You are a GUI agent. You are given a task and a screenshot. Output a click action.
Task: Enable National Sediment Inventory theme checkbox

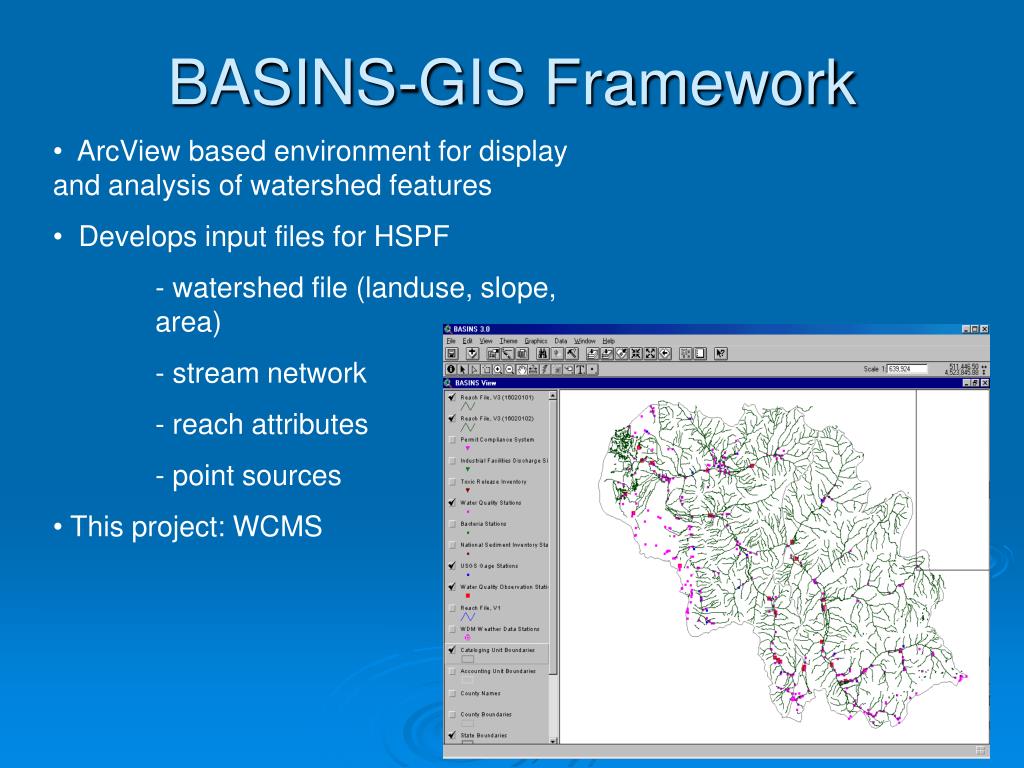tap(452, 544)
